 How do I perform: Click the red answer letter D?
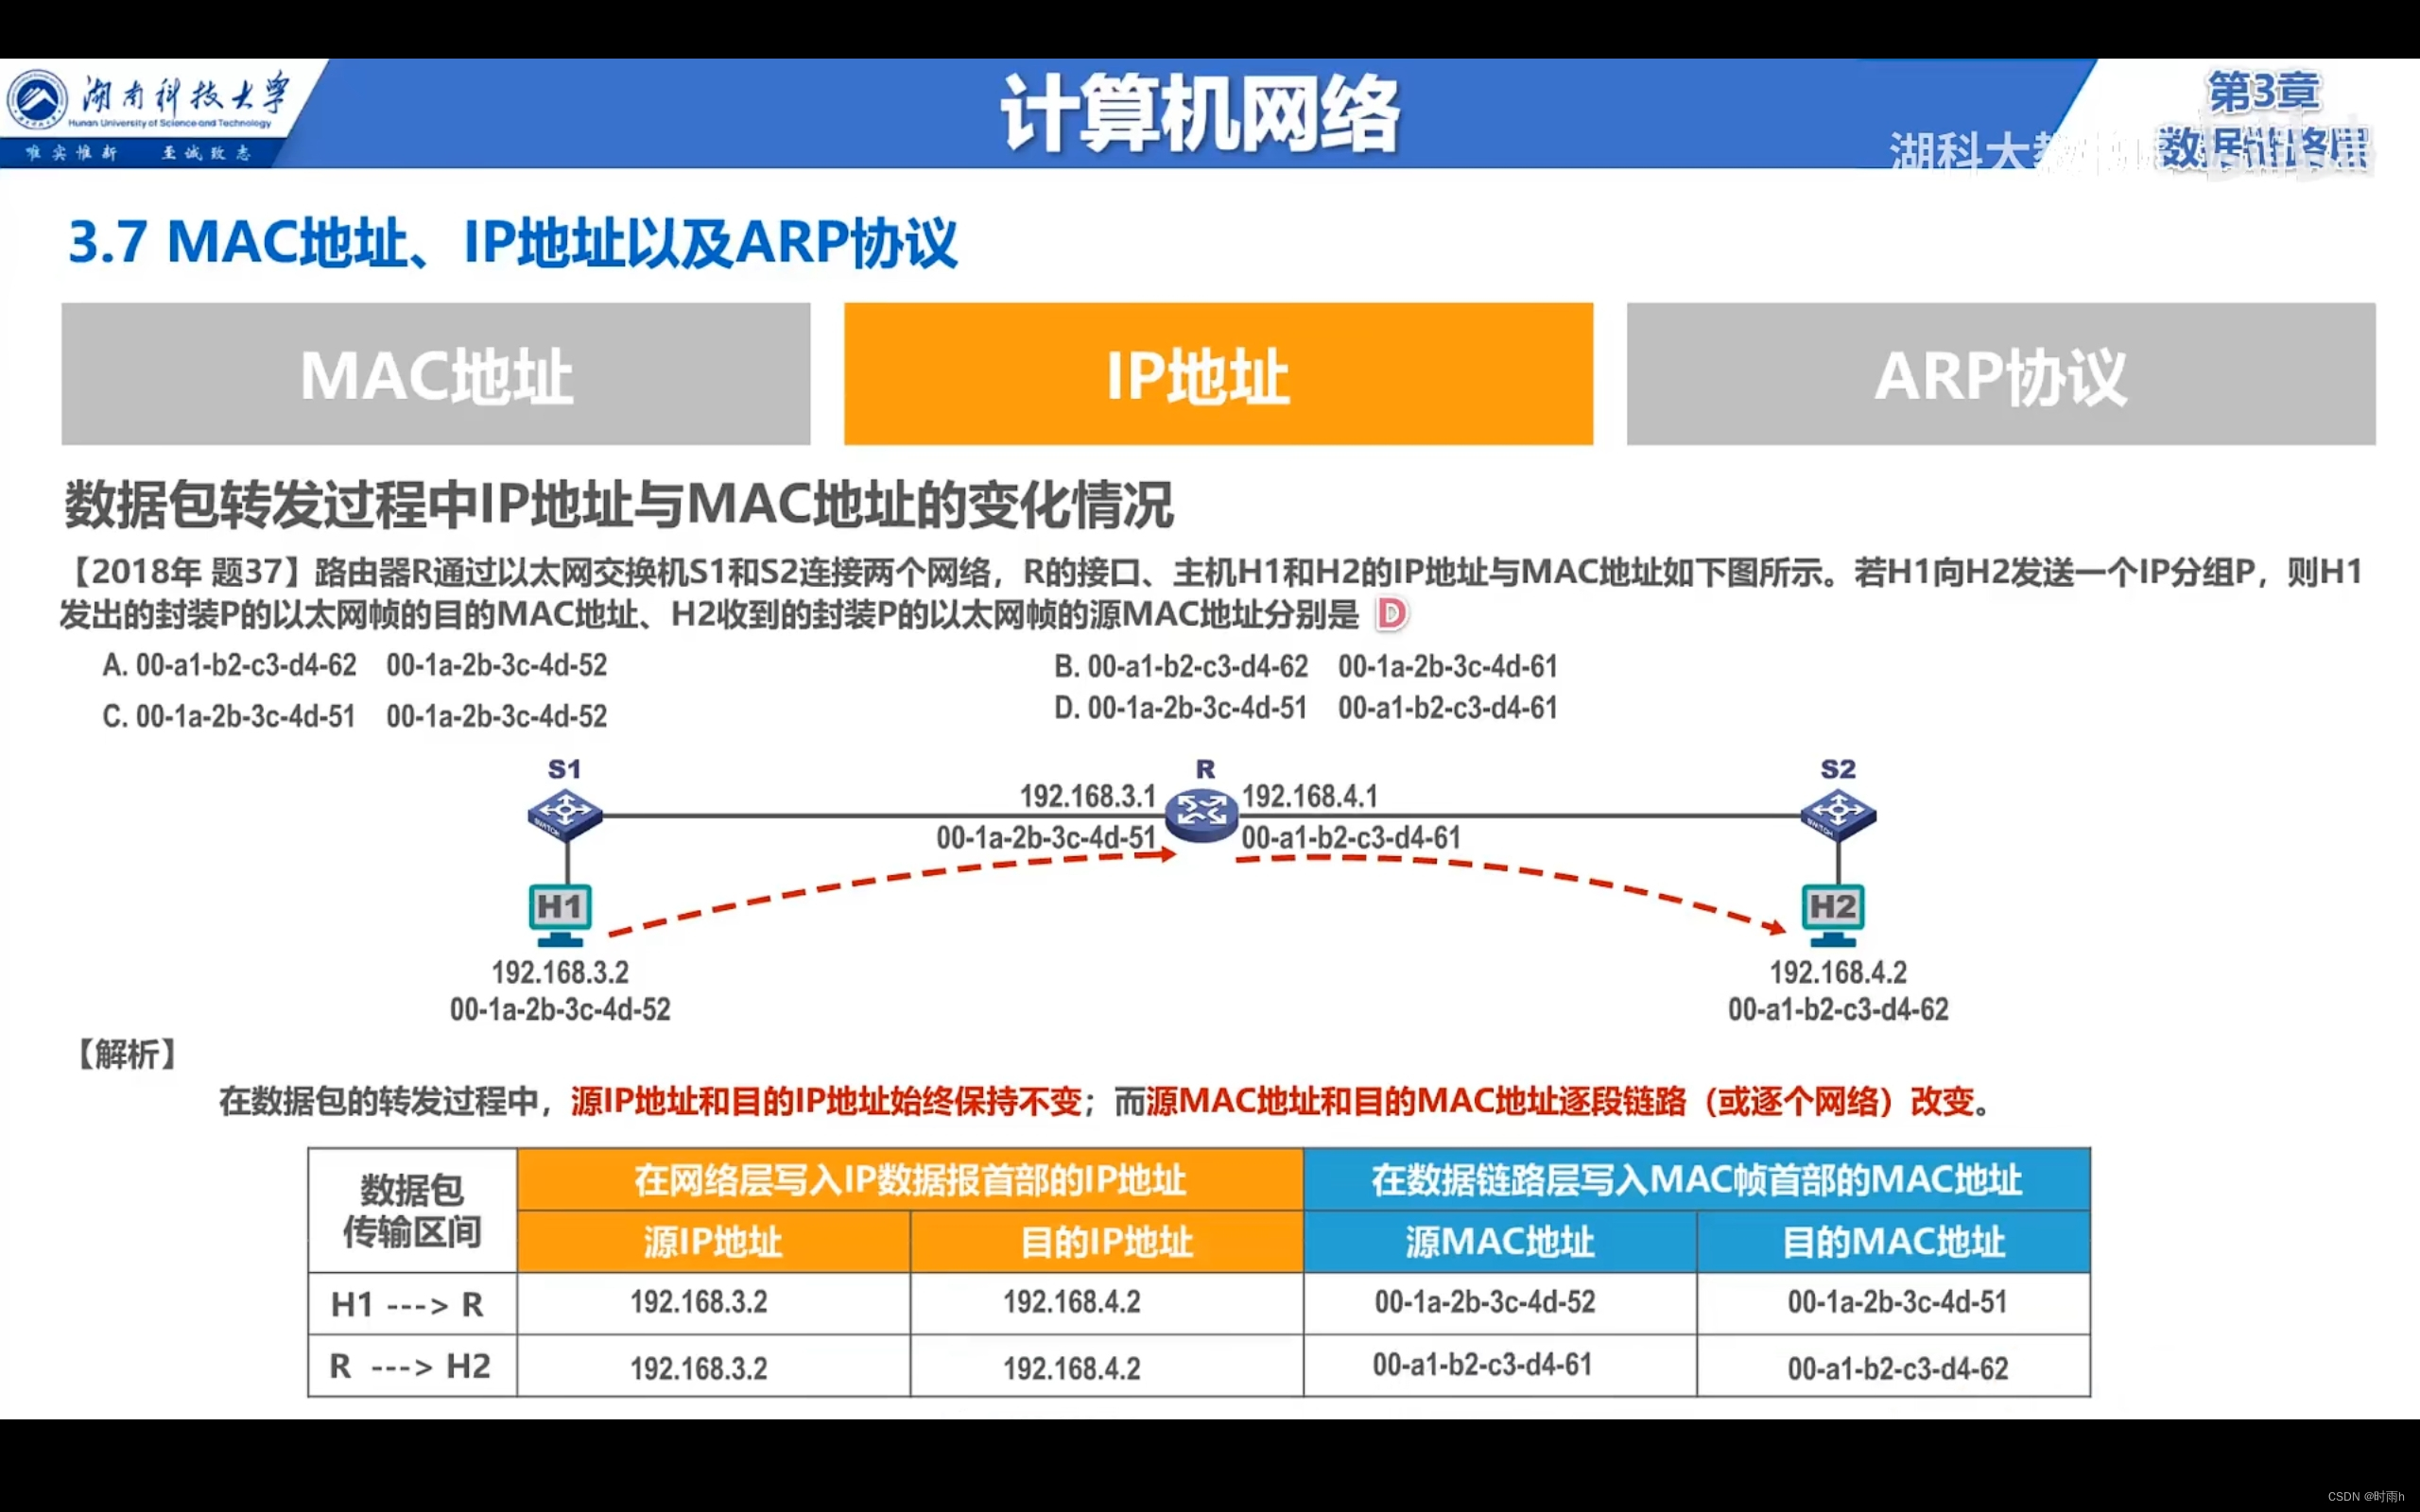(1390, 613)
